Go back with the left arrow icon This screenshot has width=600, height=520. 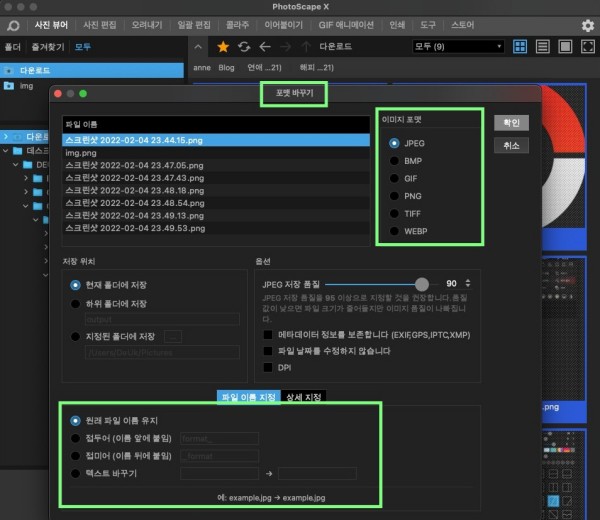click(264, 46)
